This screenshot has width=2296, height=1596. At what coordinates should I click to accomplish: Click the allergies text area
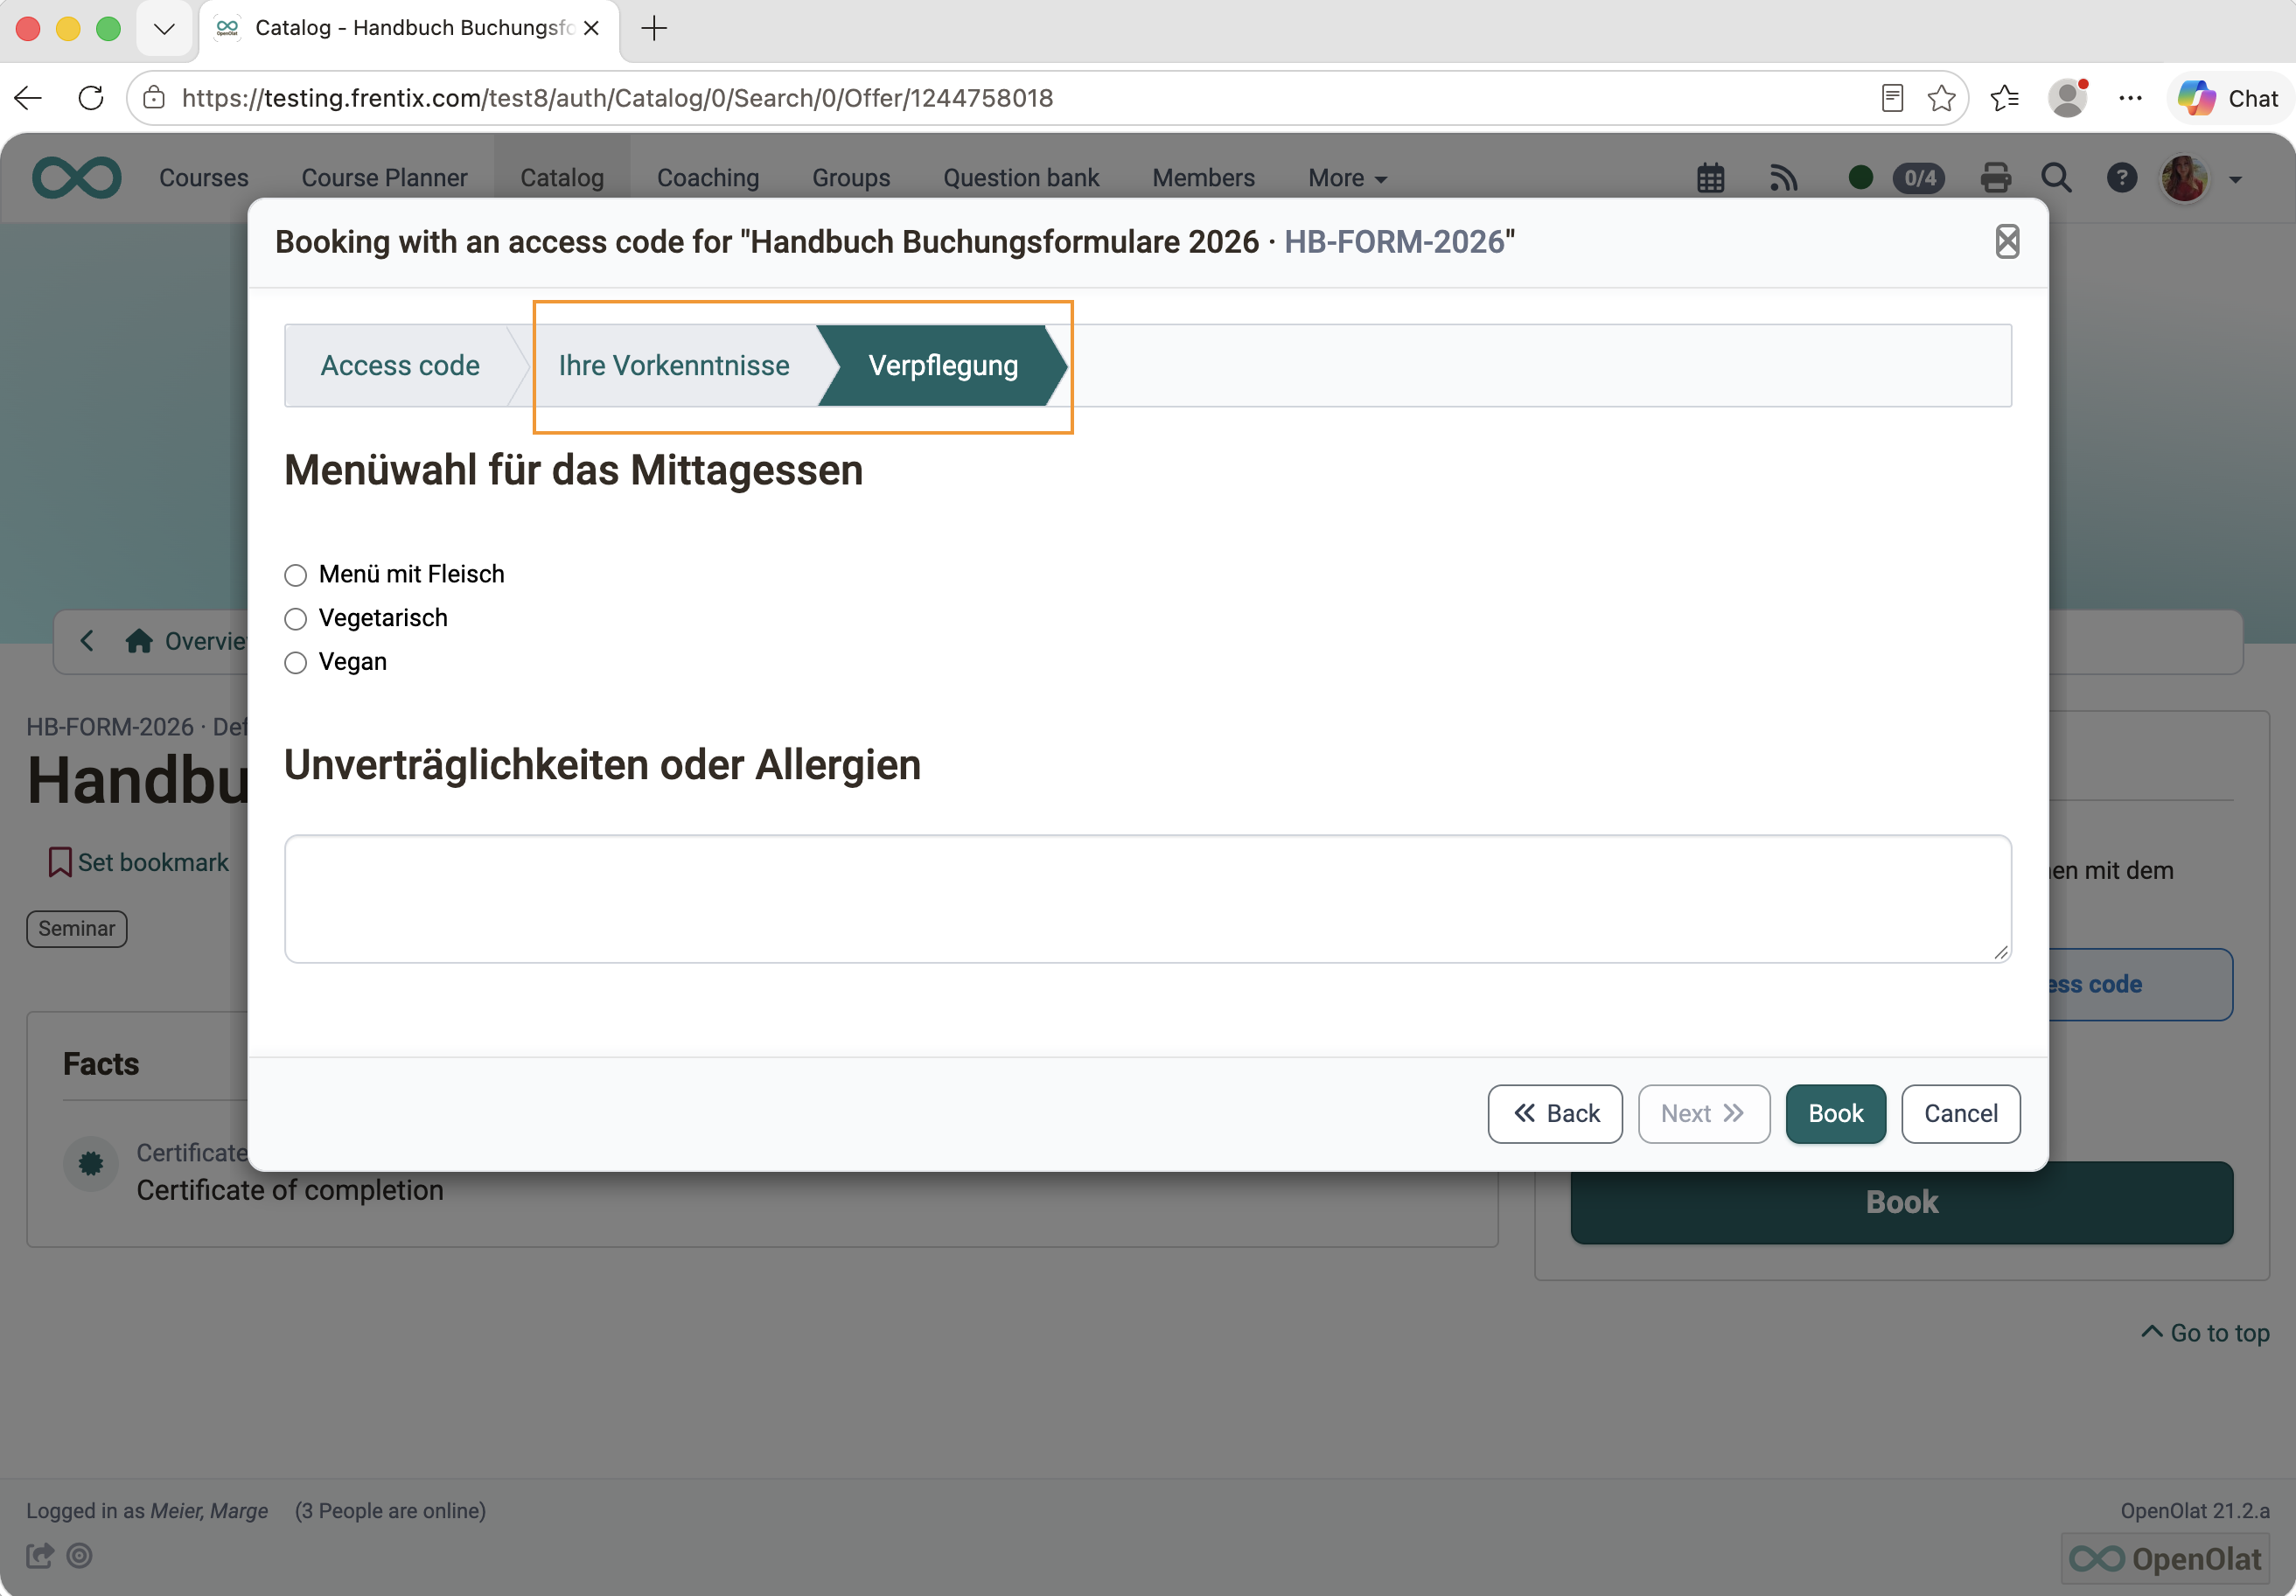tap(1147, 899)
